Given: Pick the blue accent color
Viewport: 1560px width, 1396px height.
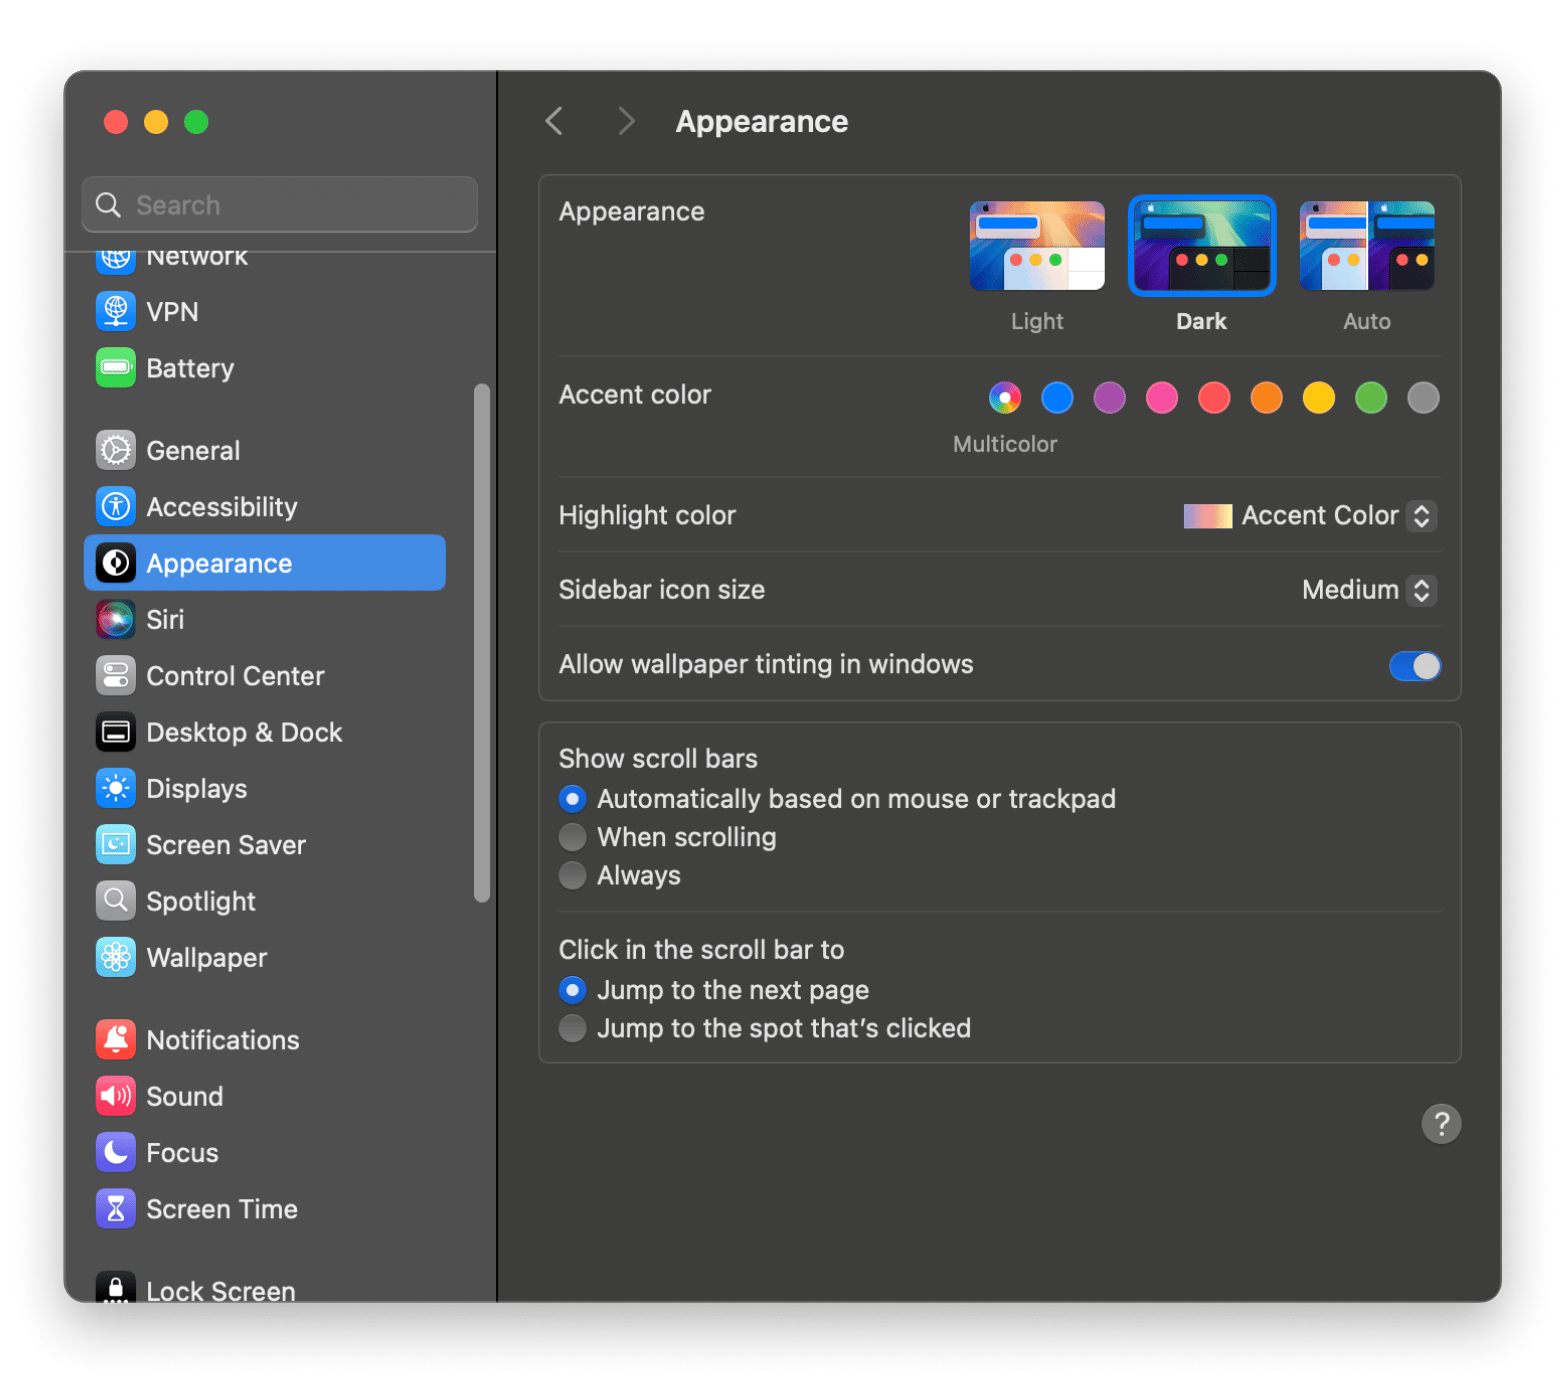Looking at the screenshot, I should [x=1057, y=398].
